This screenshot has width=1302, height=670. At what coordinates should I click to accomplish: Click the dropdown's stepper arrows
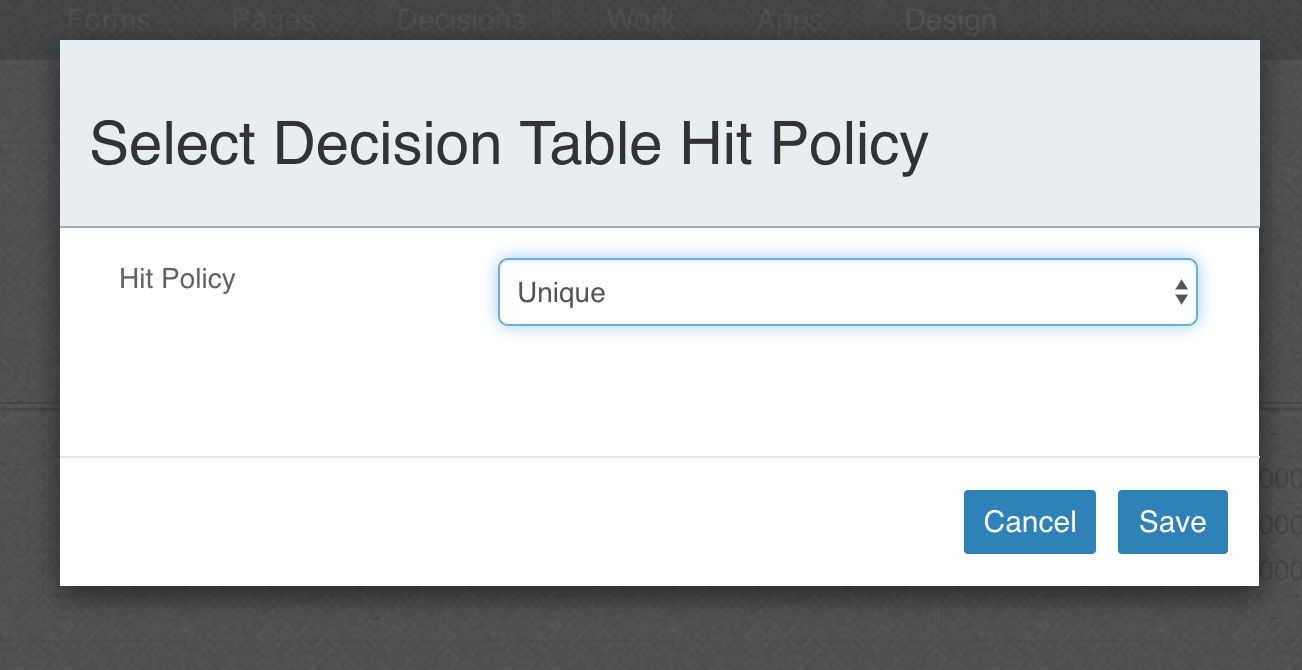(x=1180, y=291)
